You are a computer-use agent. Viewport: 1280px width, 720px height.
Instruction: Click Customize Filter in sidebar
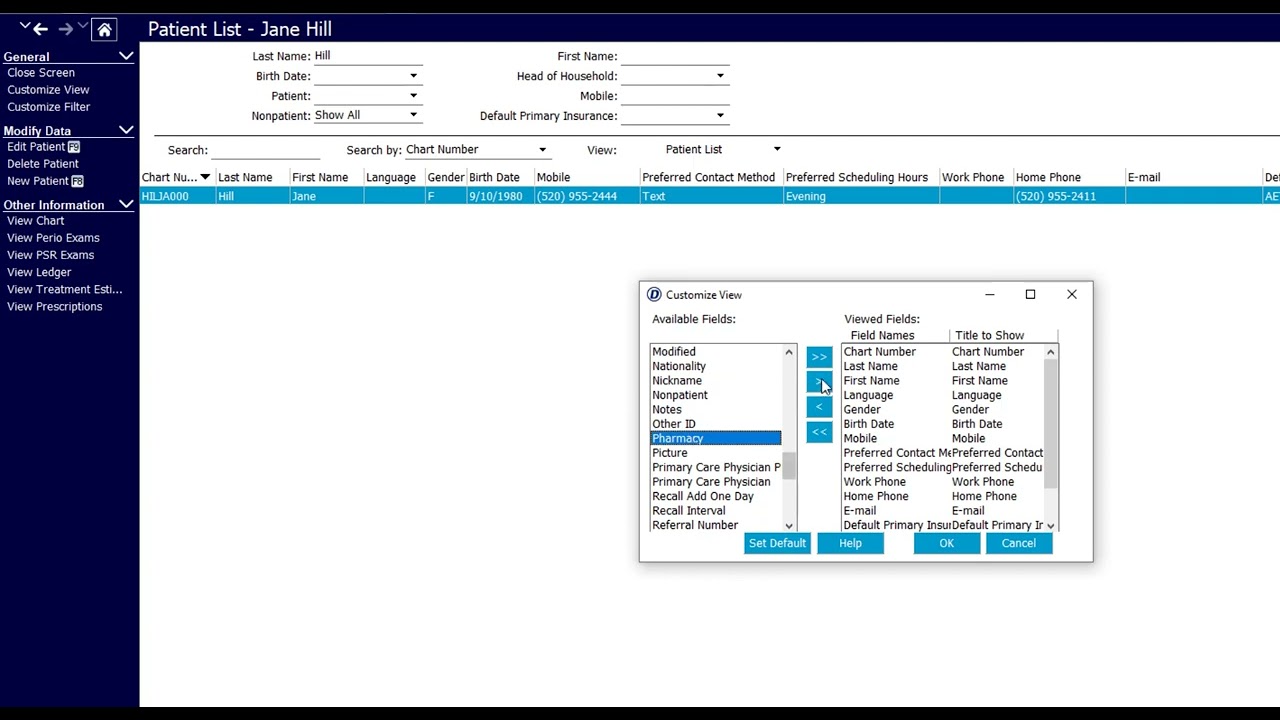pyautogui.click(x=49, y=107)
